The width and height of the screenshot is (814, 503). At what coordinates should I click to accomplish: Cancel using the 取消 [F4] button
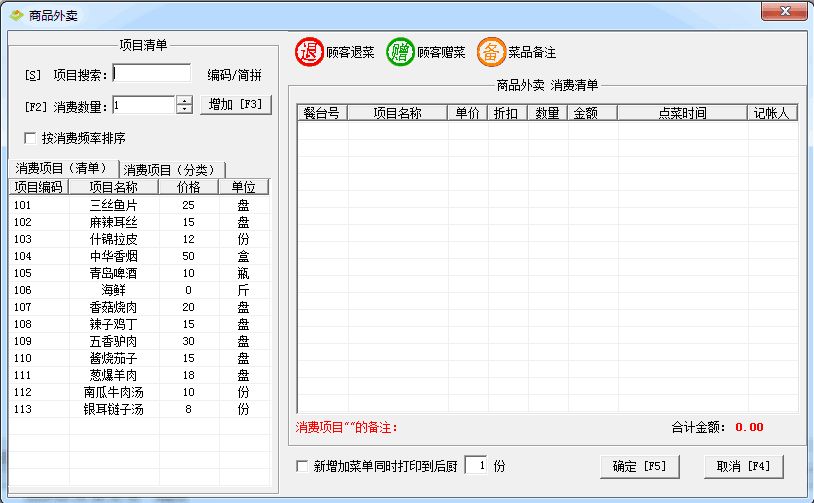pos(743,467)
